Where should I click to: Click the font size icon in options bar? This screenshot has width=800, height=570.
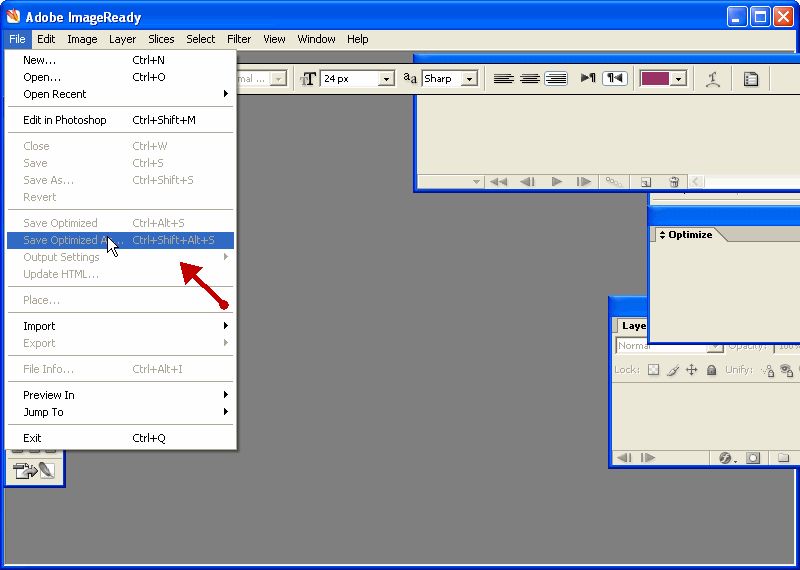pos(308,79)
